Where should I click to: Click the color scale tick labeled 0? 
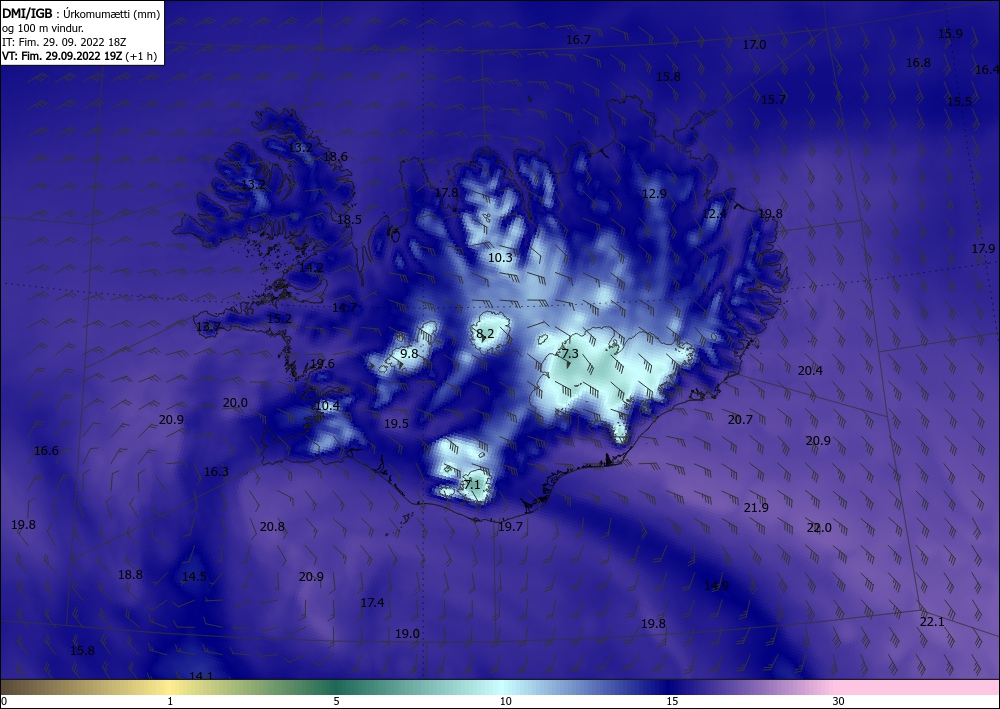4,701
